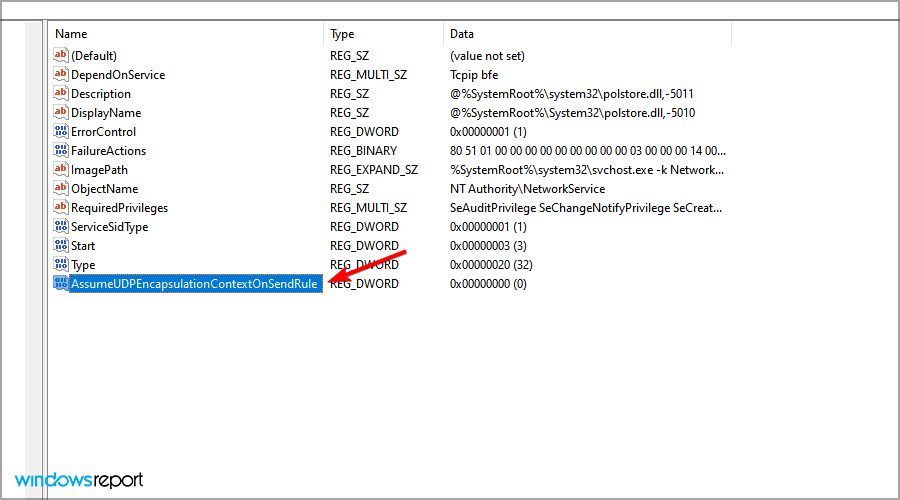Viewport: 900px width, 500px height.
Task: Click the 'Tcpip bfe' data cell
Action: [474, 75]
